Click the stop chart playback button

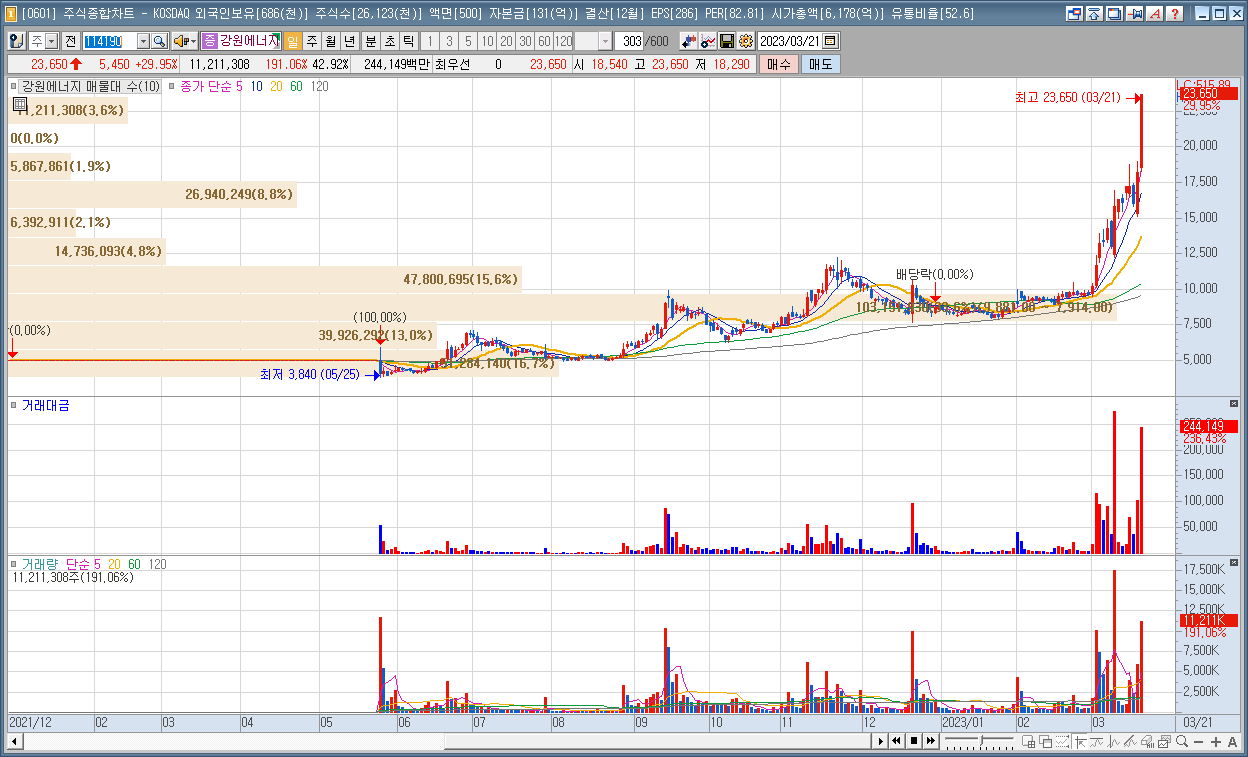point(914,741)
